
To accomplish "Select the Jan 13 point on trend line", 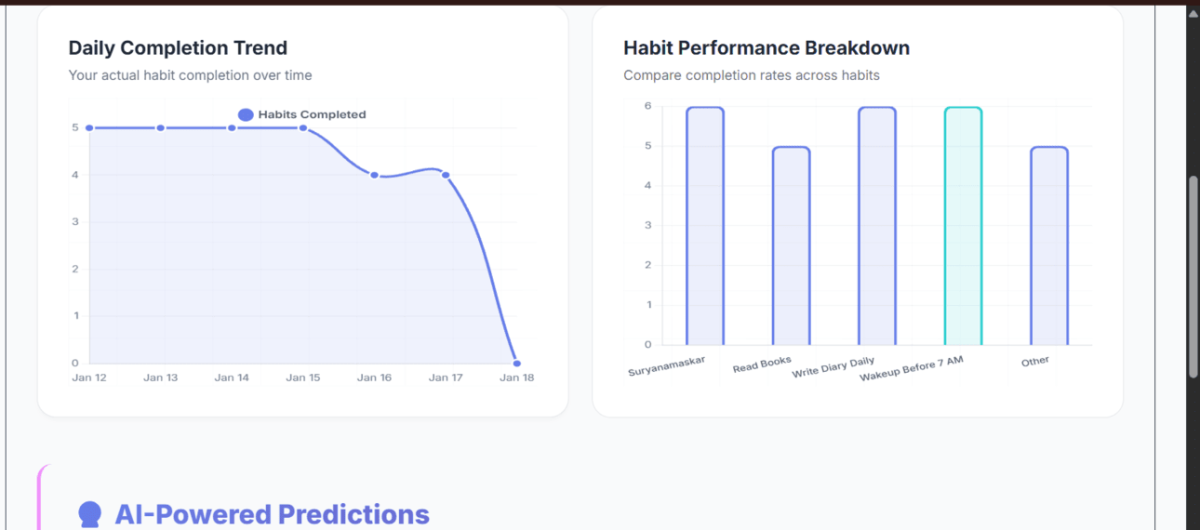I will pyautogui.click(x=161, y=128).
